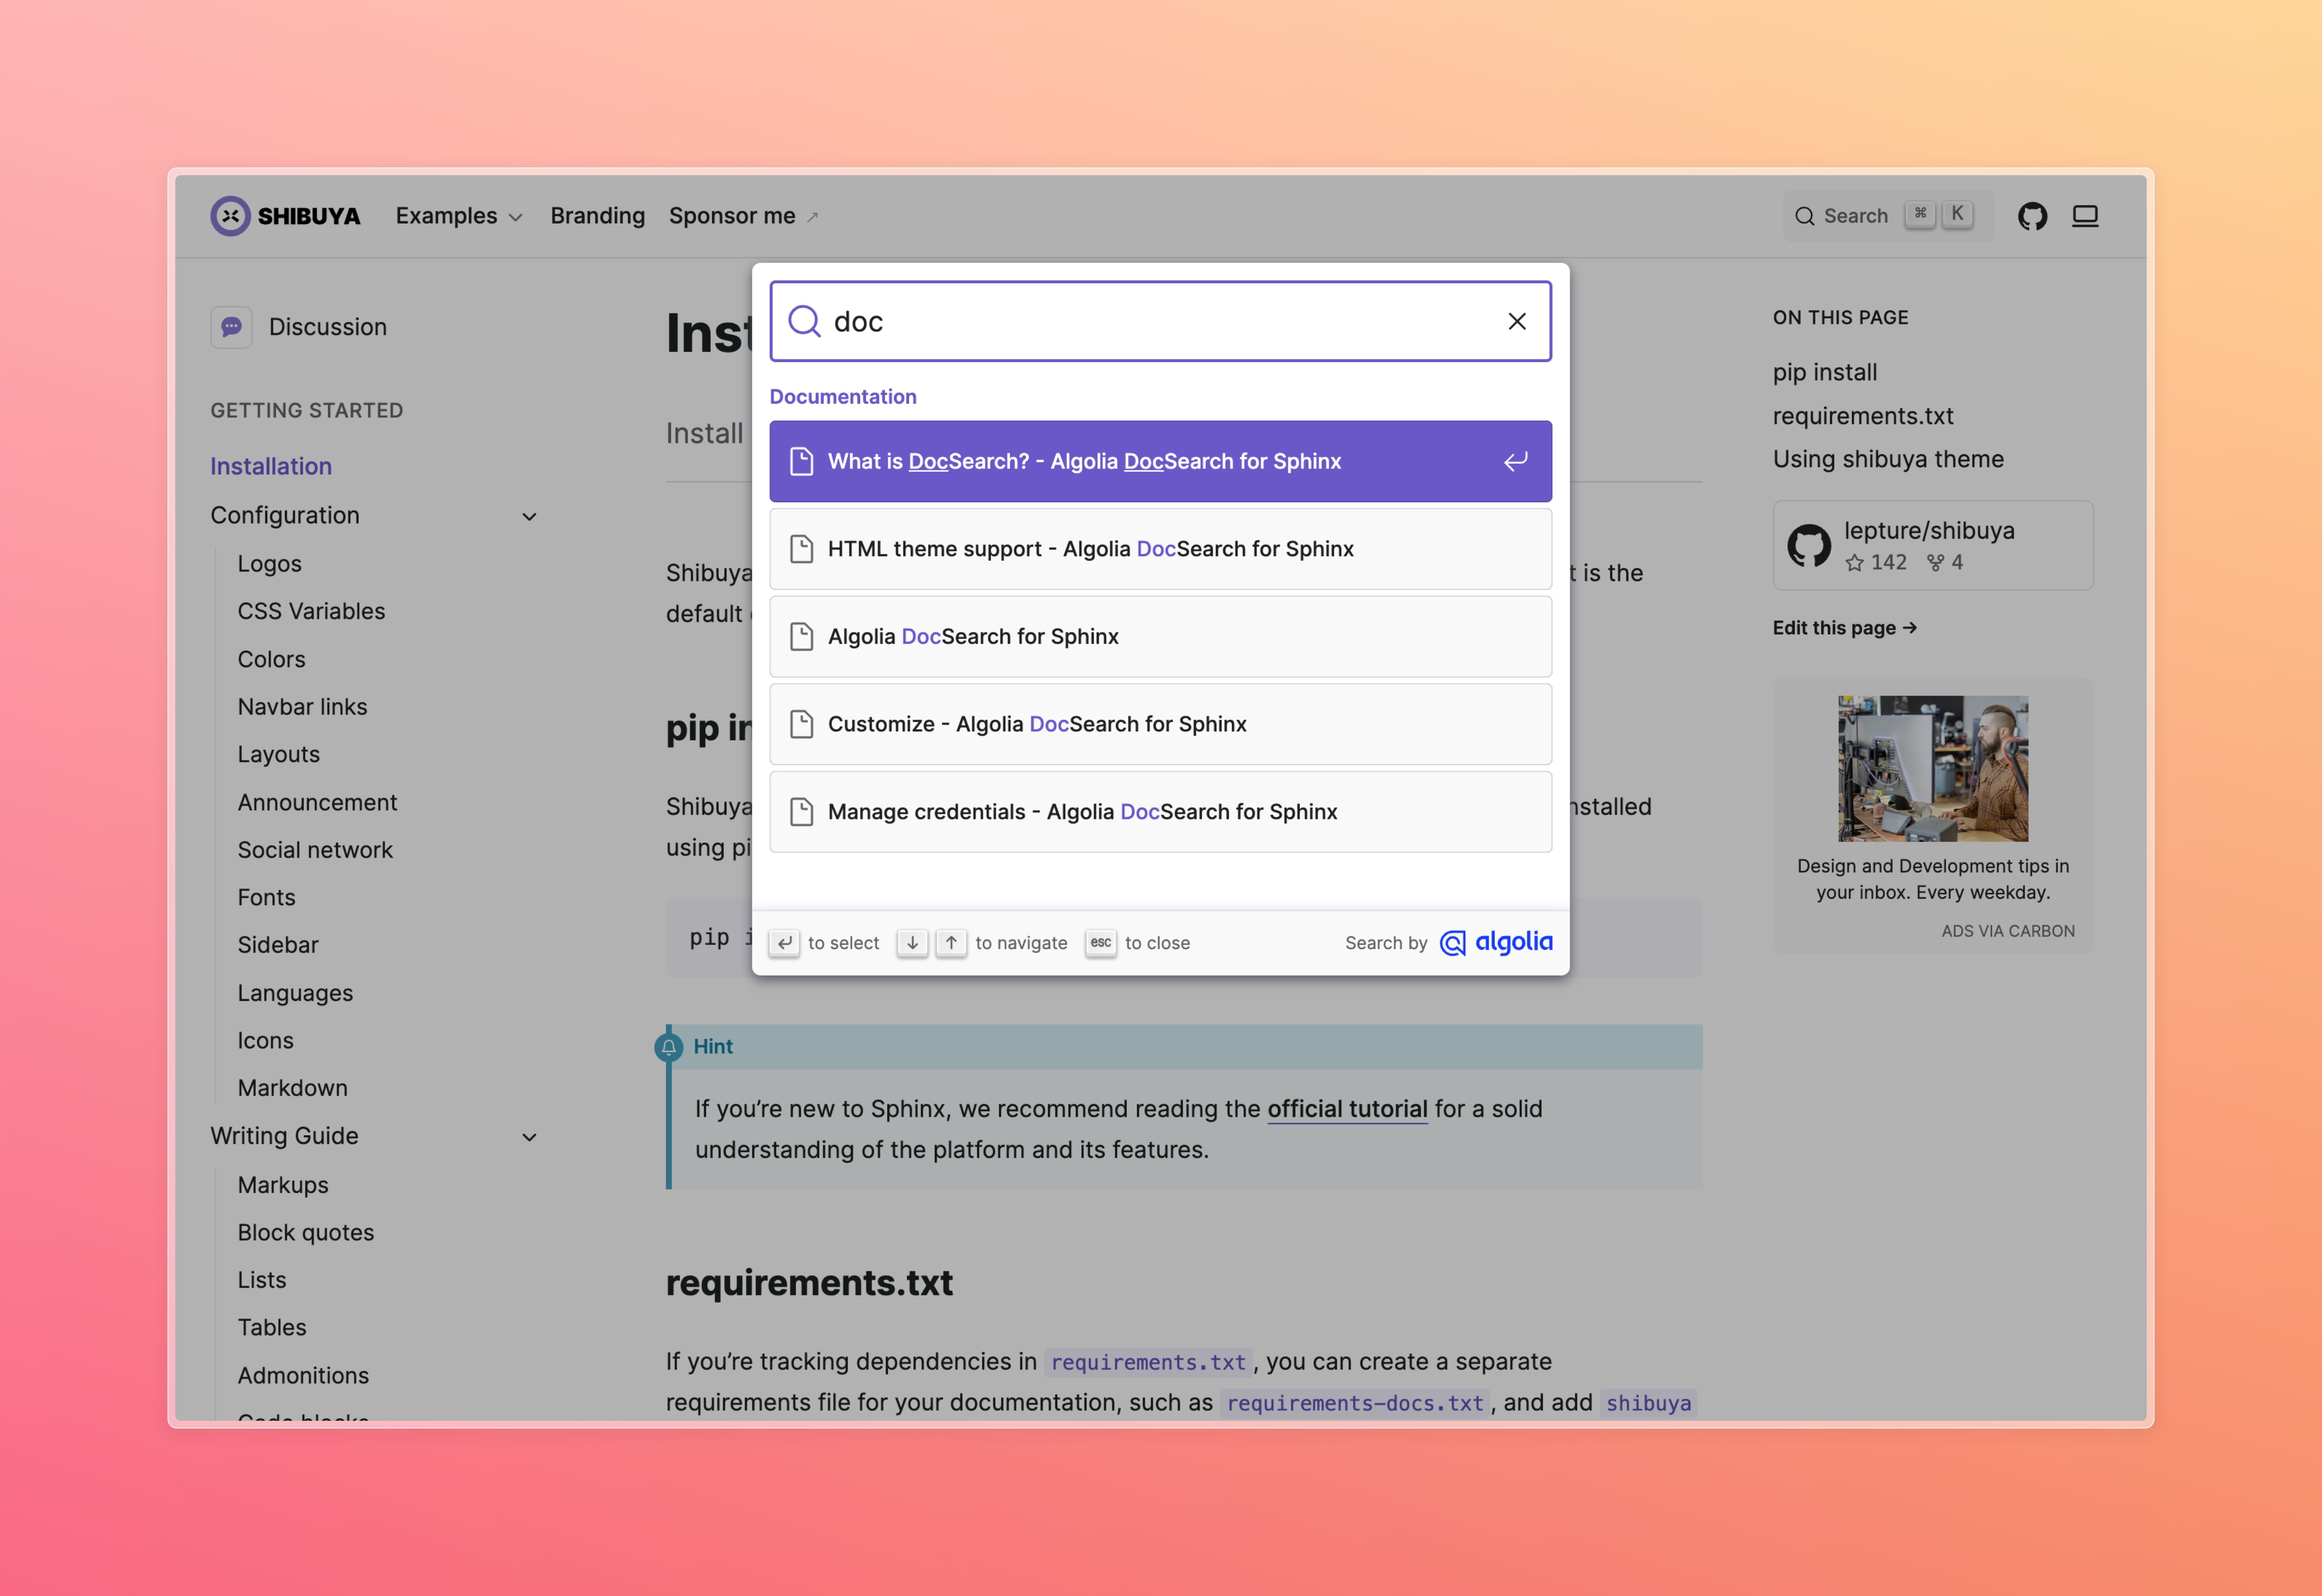Open Writing Guide in sidebar

(284, 1136)
